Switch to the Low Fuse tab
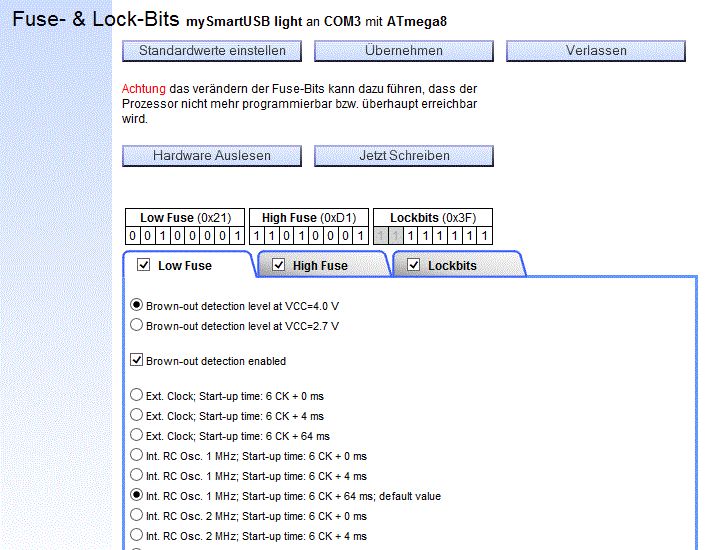Screen dimensions: 712x550 pyautogui.click(x=185, y=265)
